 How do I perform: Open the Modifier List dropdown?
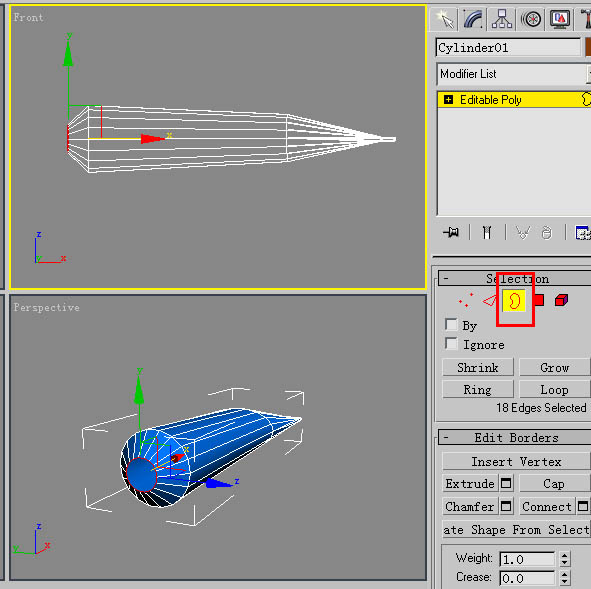pos(514,74)
